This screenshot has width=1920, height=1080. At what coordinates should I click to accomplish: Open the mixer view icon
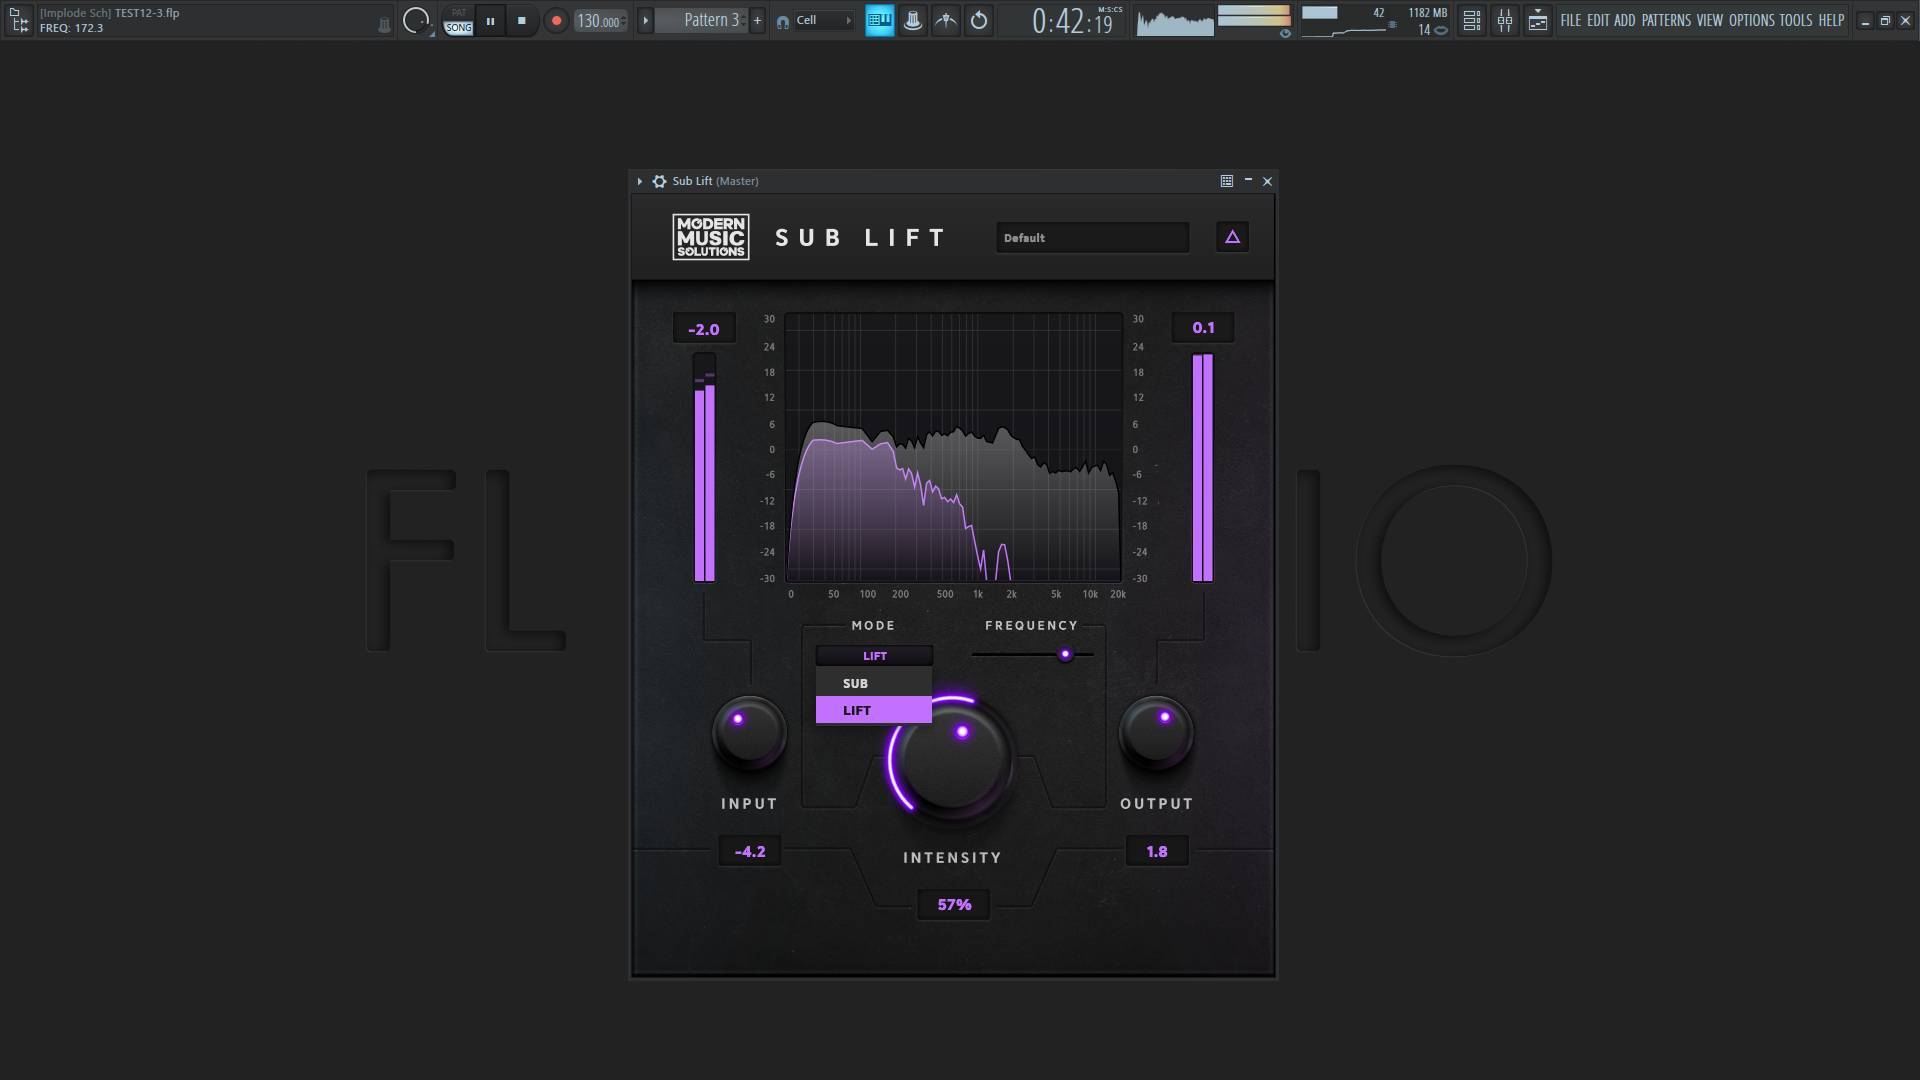point(1505,20)
